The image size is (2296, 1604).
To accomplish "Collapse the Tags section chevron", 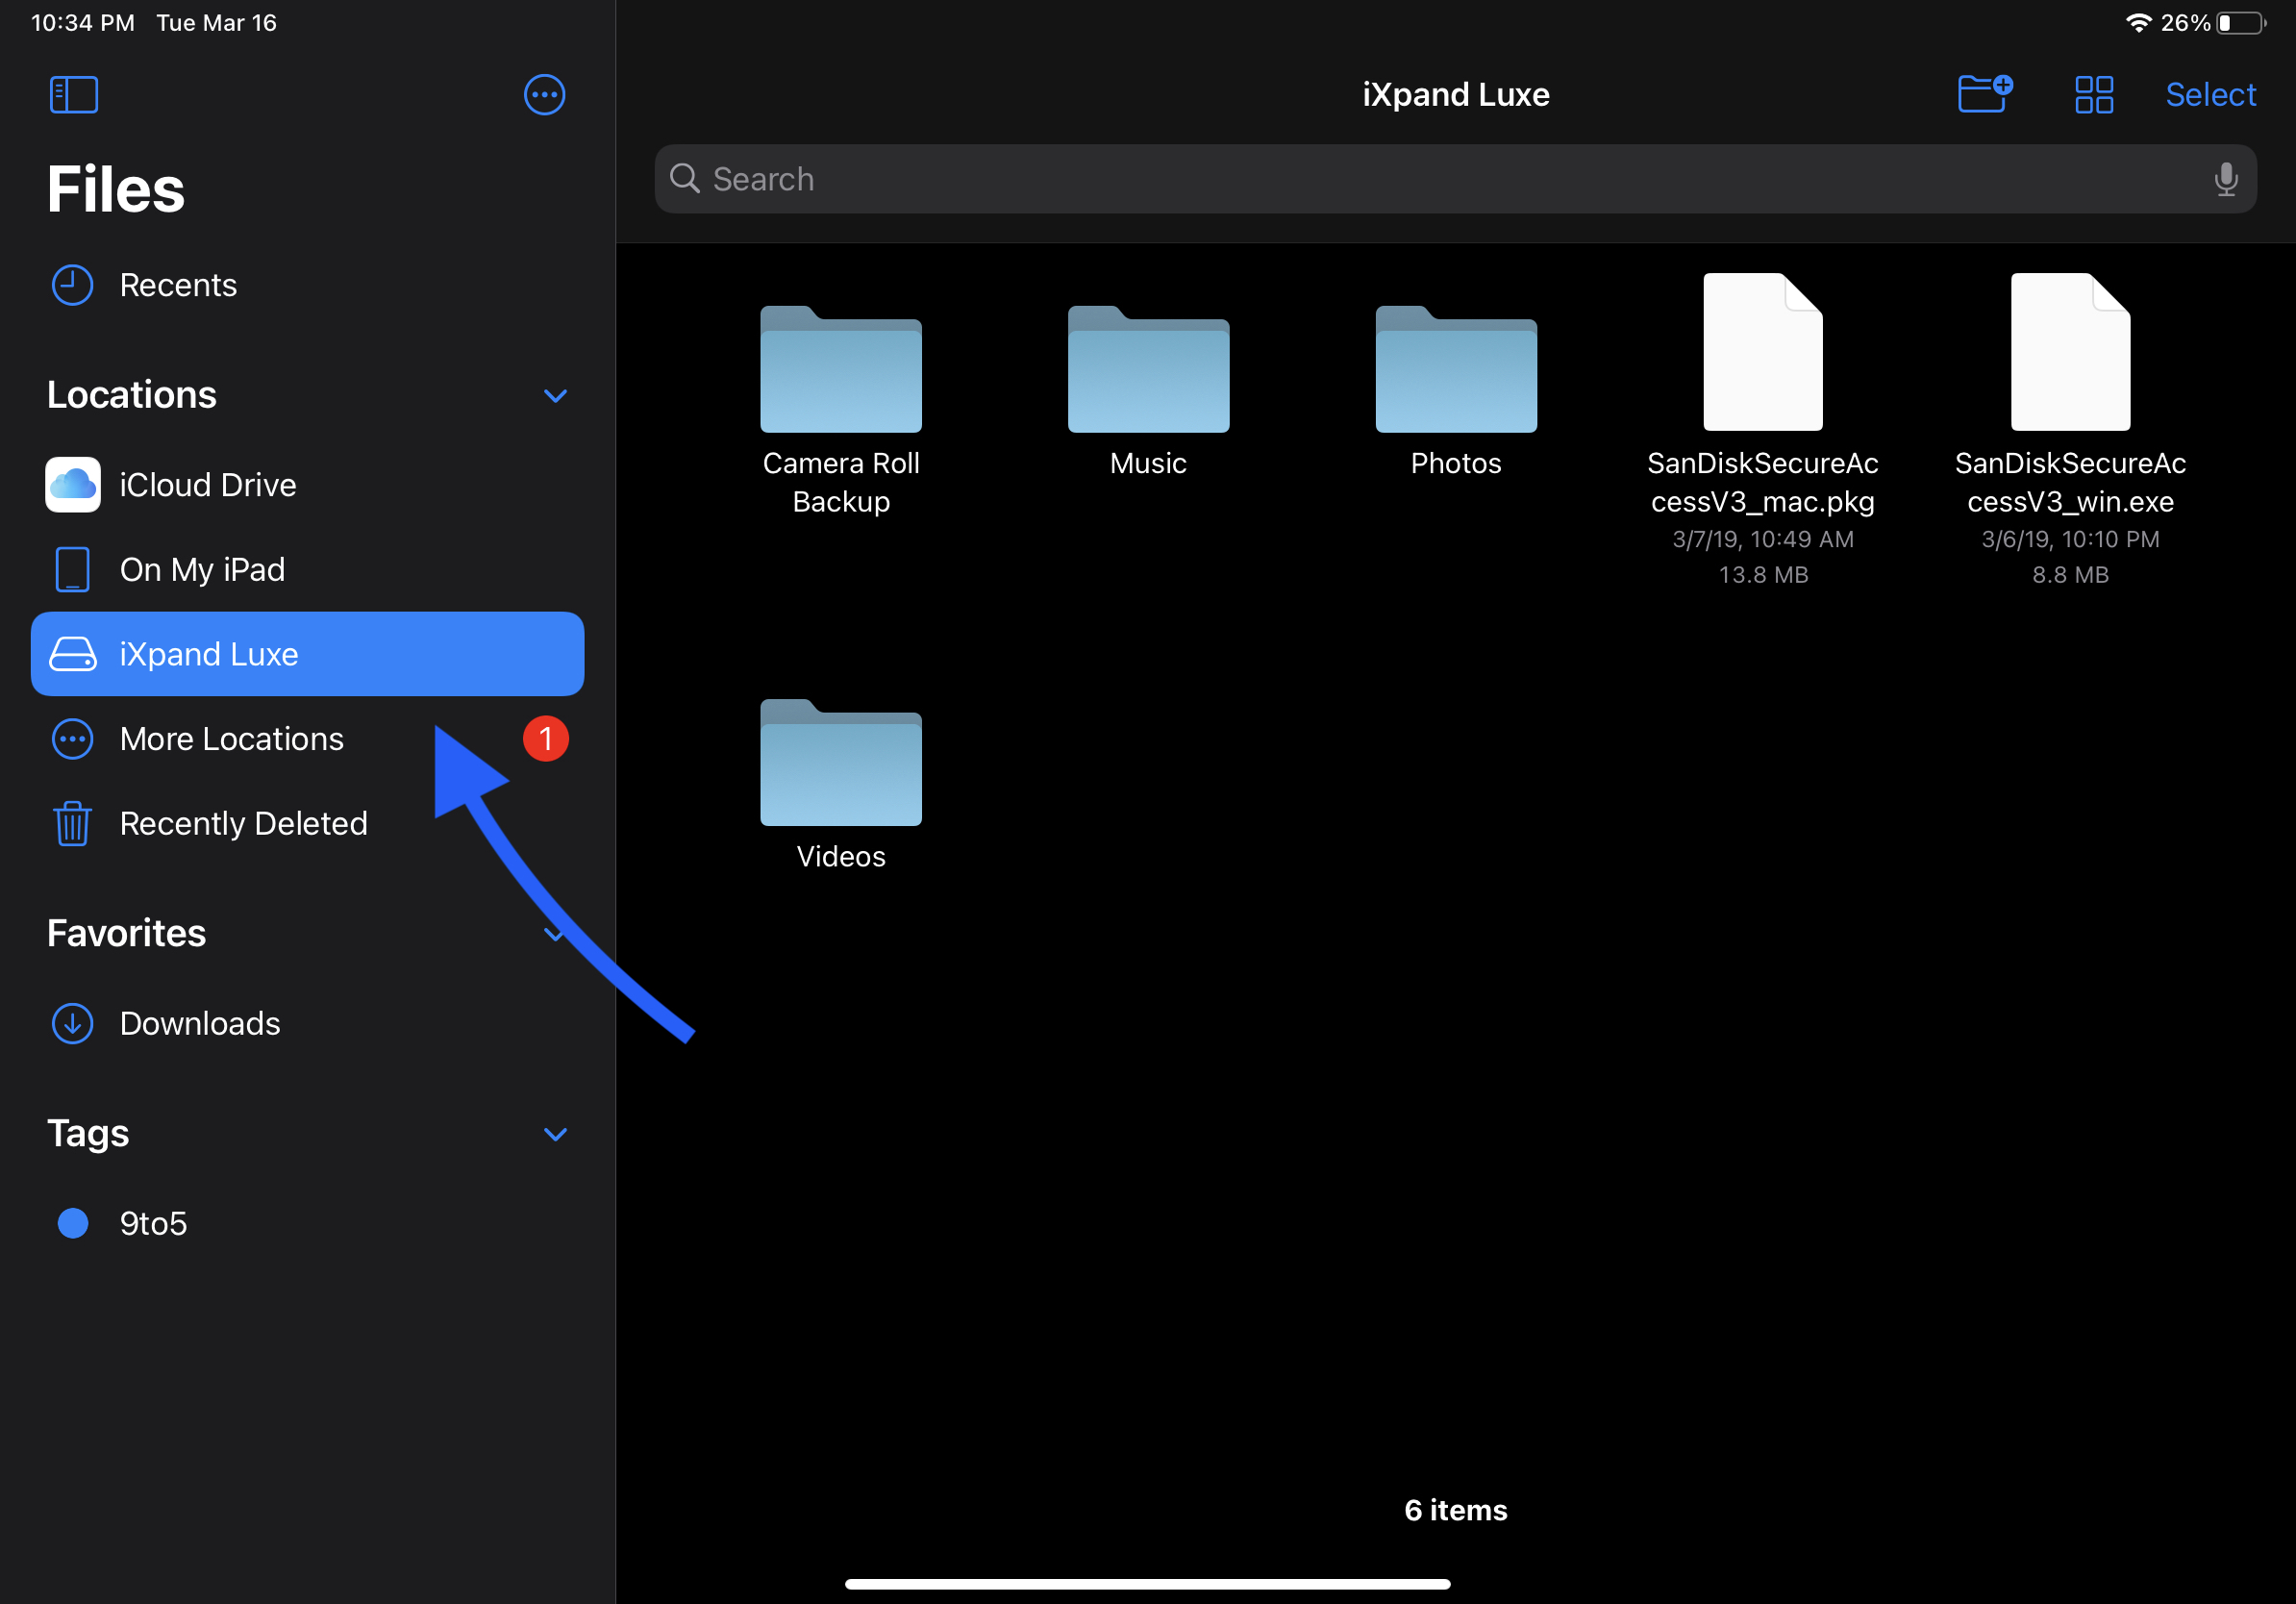I will 555,1133.
